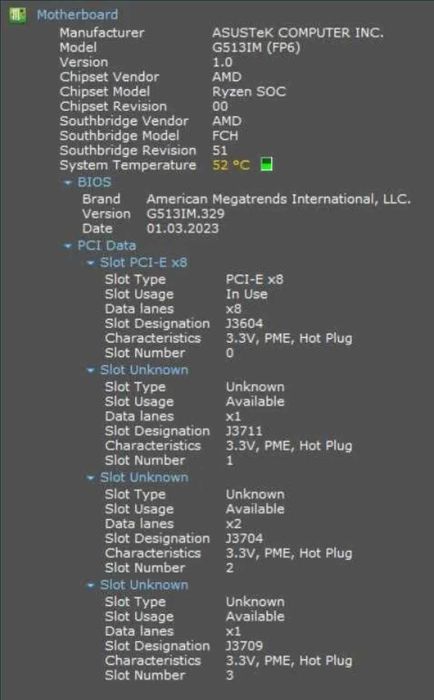Click the 'Chipset Vendor' label
The height and width of the screenshot is (700, 434).
[109, 77]
